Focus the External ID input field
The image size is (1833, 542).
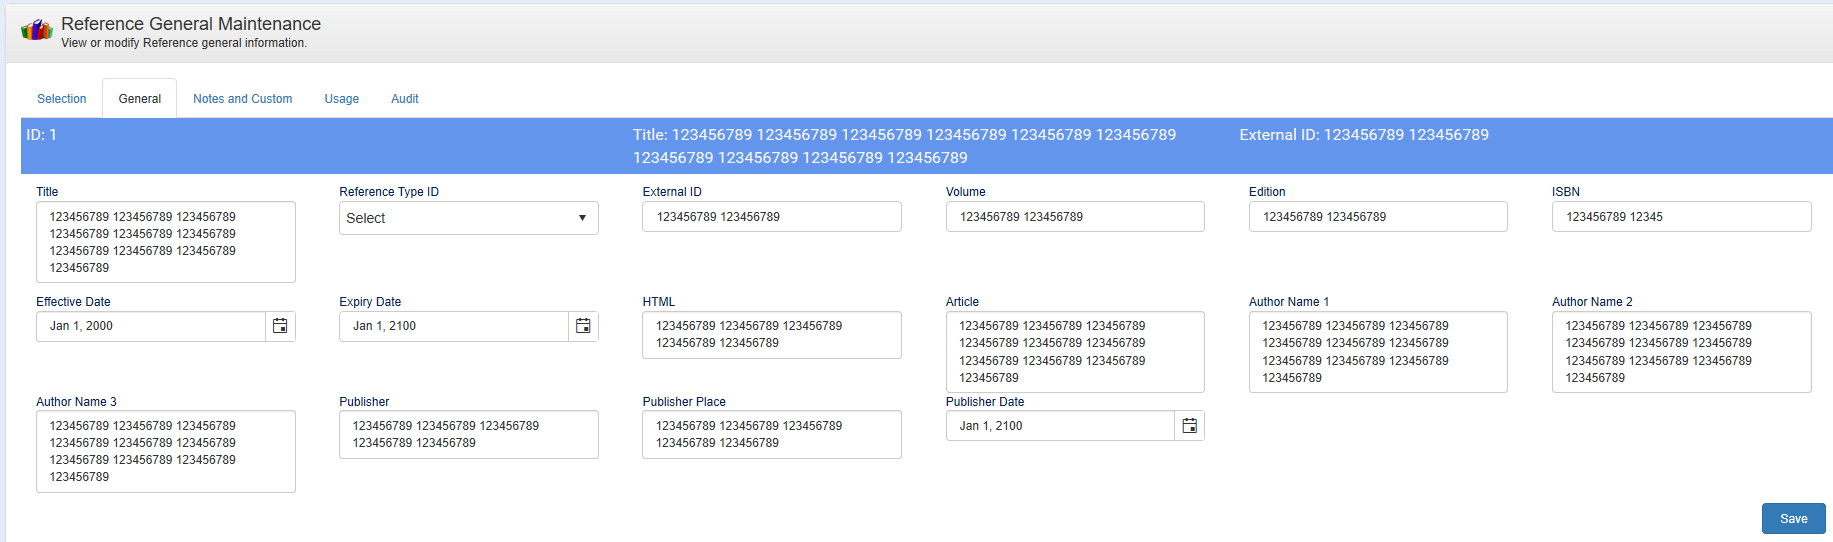(x=771, y=217)
